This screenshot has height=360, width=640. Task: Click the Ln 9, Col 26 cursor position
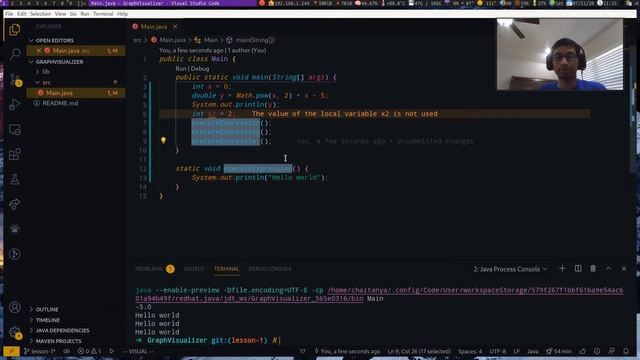419,351
